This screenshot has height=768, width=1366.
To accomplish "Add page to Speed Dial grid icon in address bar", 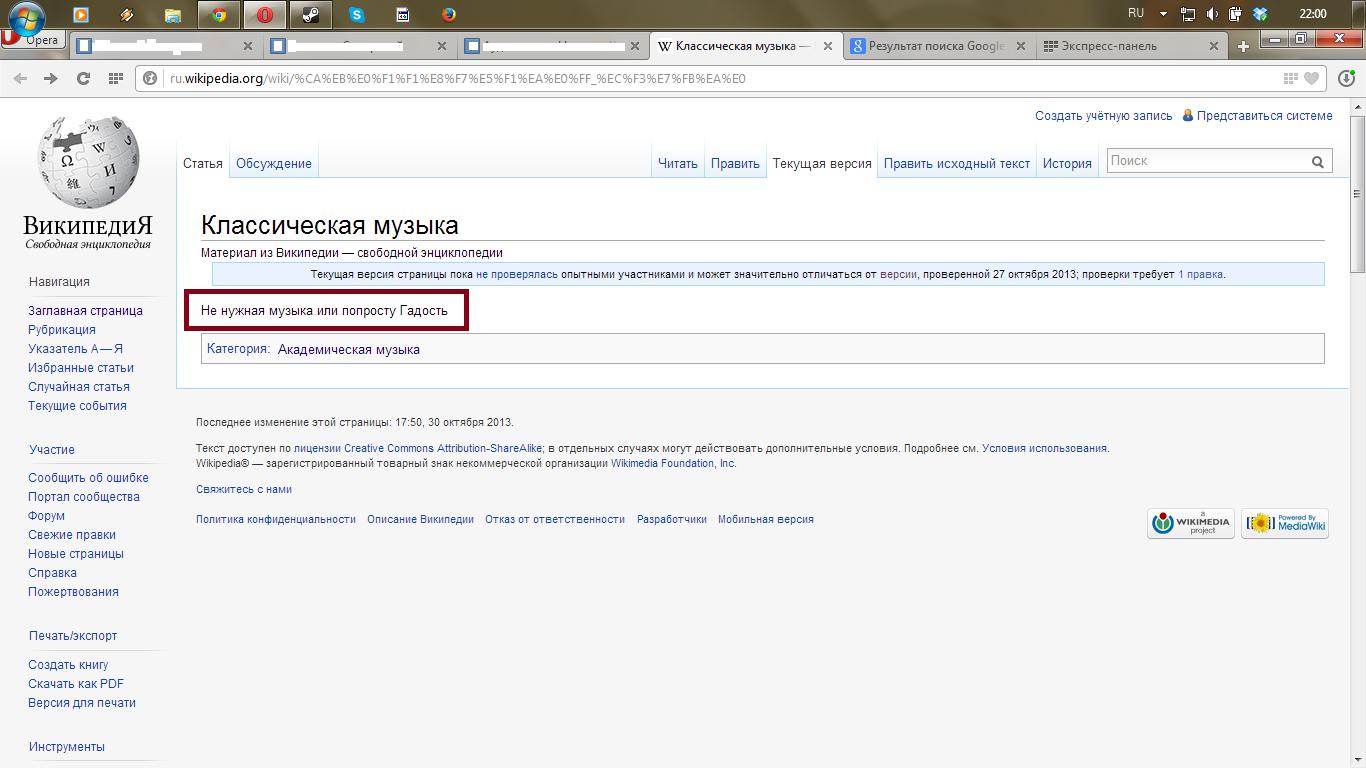I will click(x=1291, y=78).
